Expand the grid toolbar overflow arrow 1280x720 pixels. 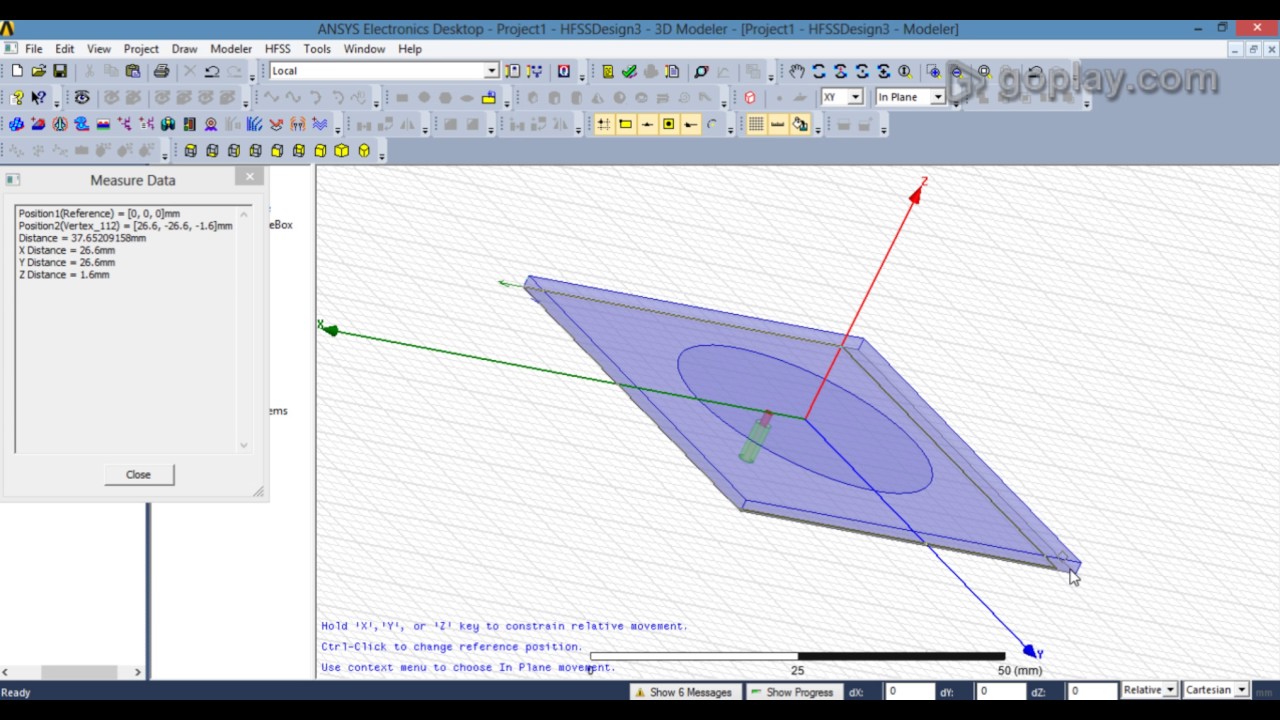(818, 129)
